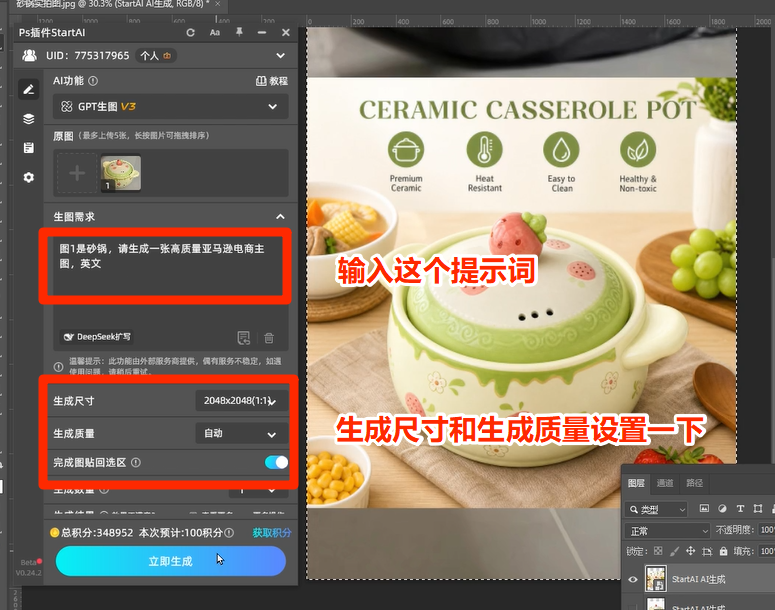
Task: Click the 填充 fill value field
Action: pyautogui.click(x=767, y=551)
